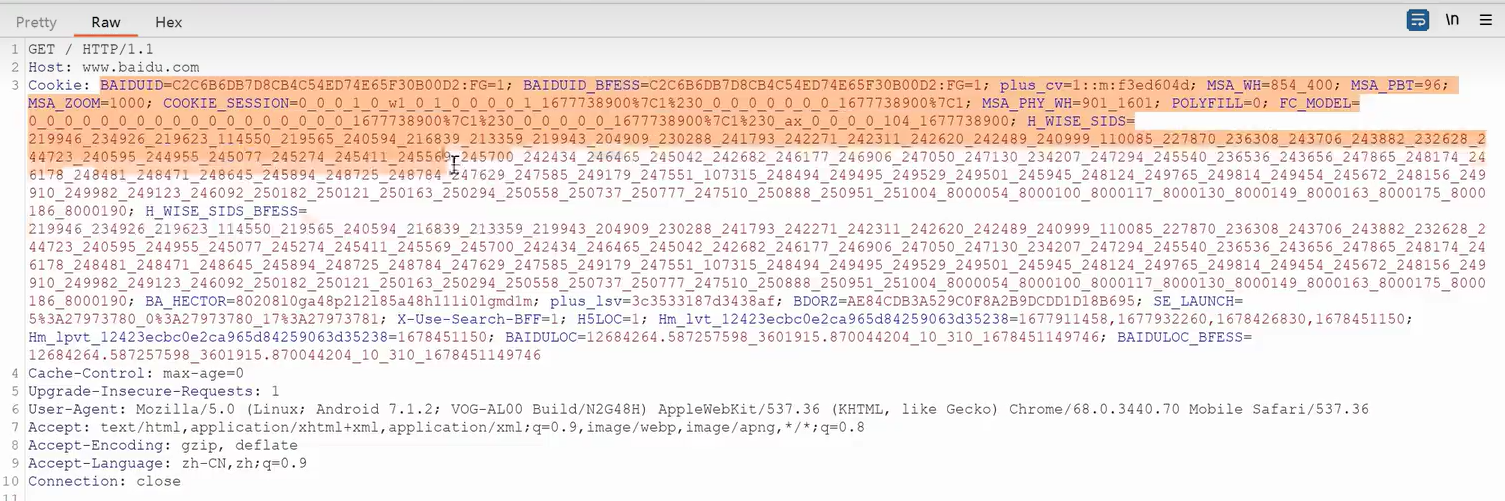The height and width of the screenshot is (501, 1505).
Task: Click the H_WISE_SIDS_BFESS cookie name
Action: [x=222, y=211]
